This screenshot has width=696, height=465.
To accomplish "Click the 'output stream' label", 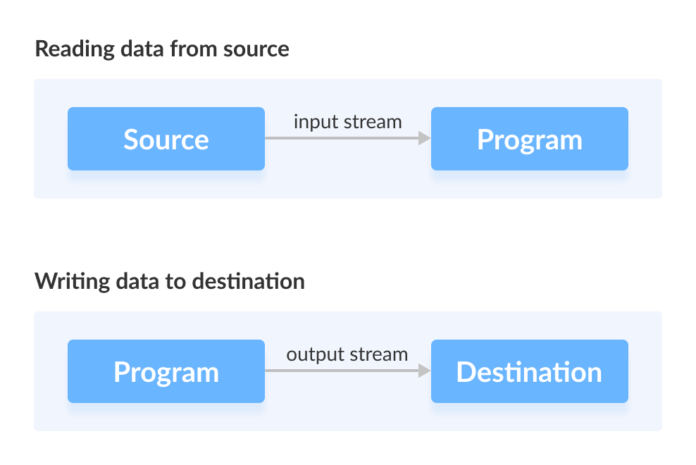I will click(x=347, y=355).
